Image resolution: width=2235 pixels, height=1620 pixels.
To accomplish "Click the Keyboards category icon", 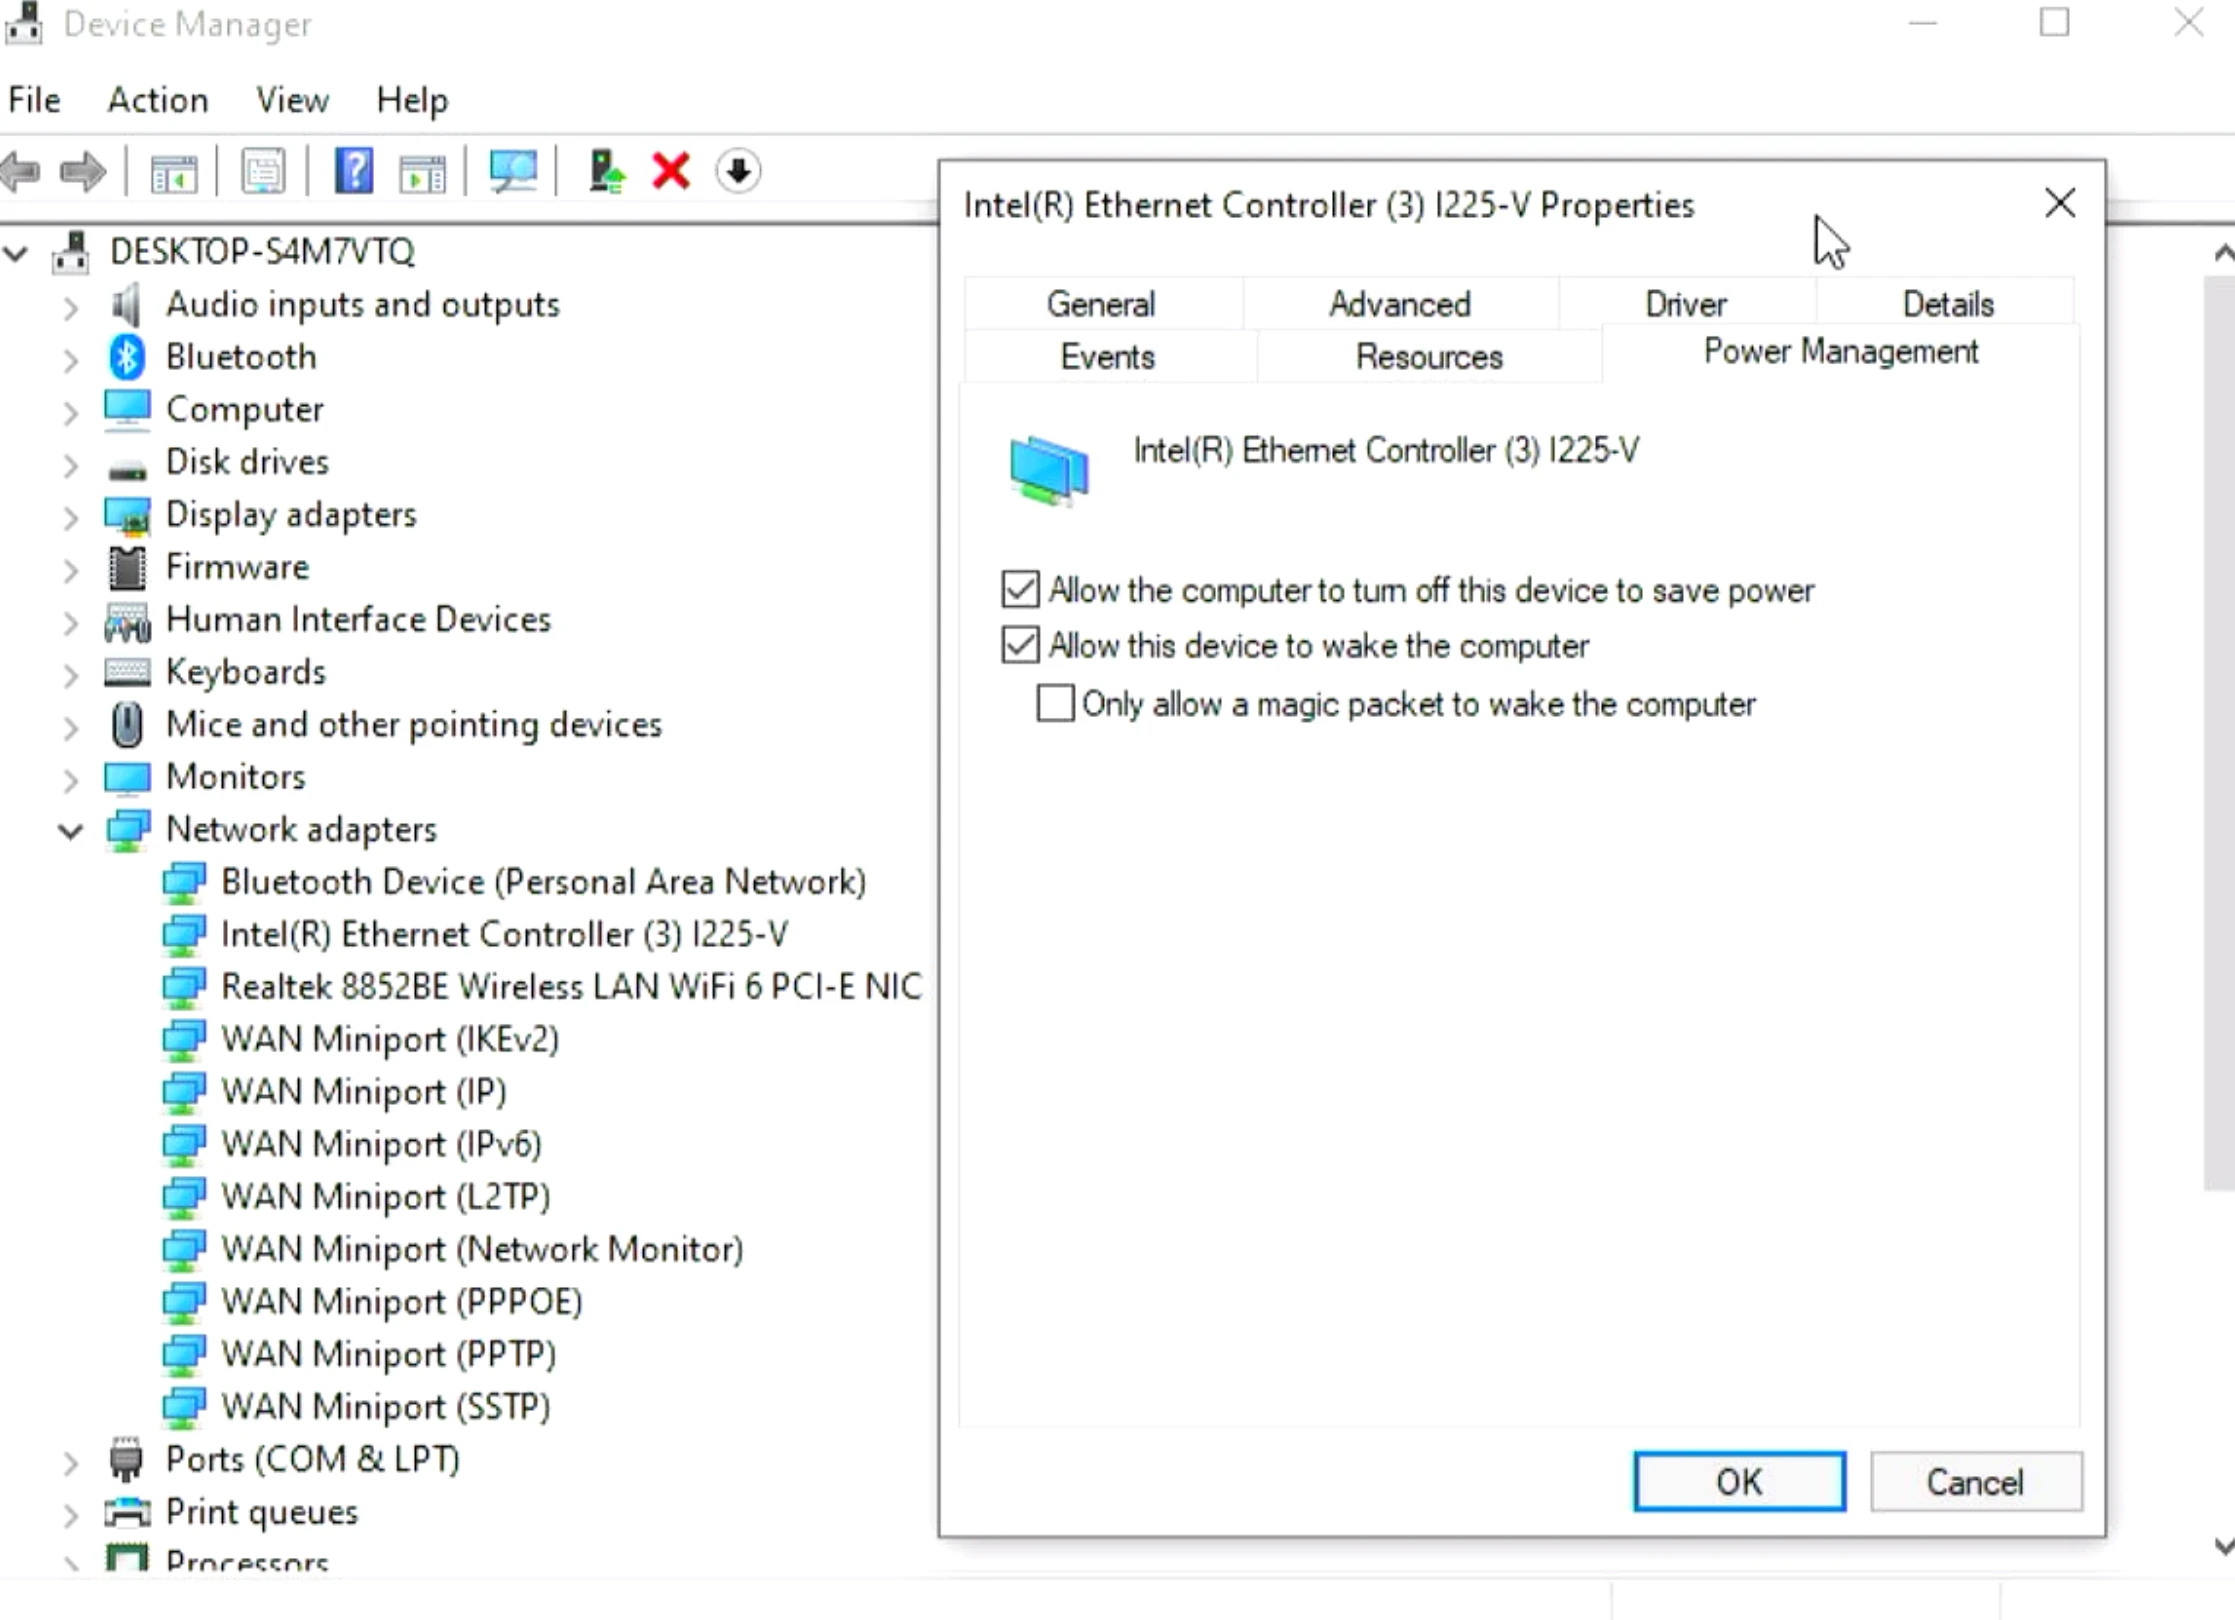I will coord(127,672).
